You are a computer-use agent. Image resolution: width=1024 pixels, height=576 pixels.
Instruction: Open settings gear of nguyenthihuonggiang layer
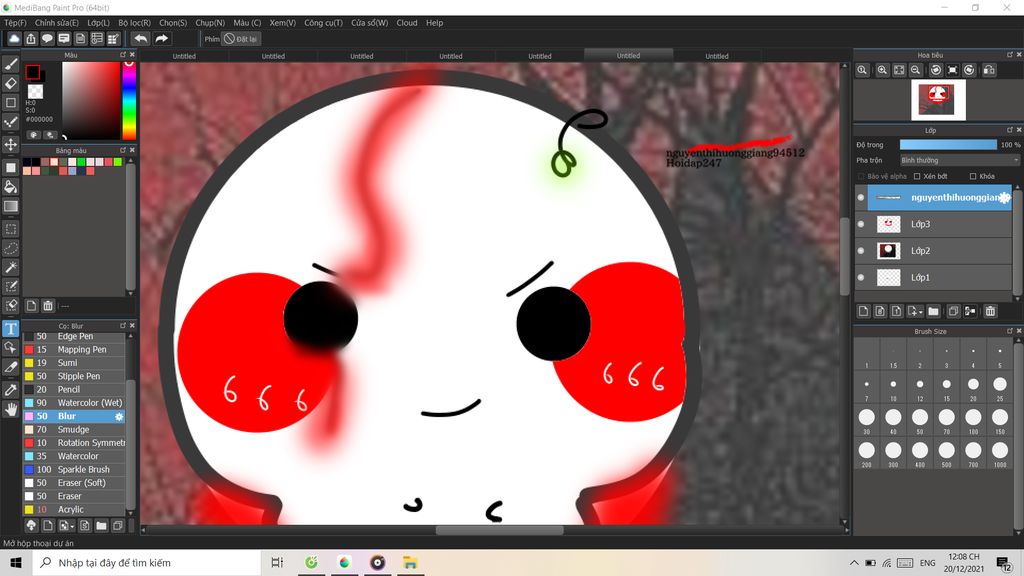point(1004,197)
